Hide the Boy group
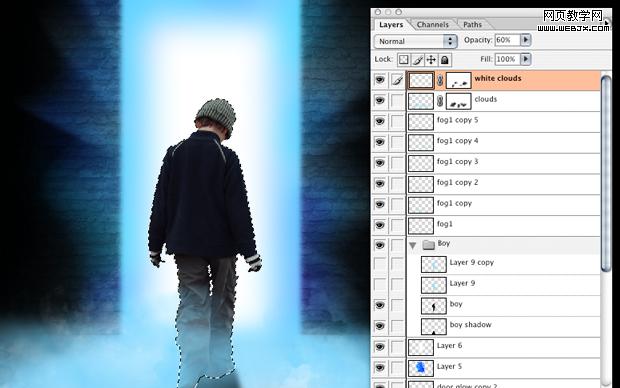The width and height of the screenshot is (620, 388). [x=380, y=245]
